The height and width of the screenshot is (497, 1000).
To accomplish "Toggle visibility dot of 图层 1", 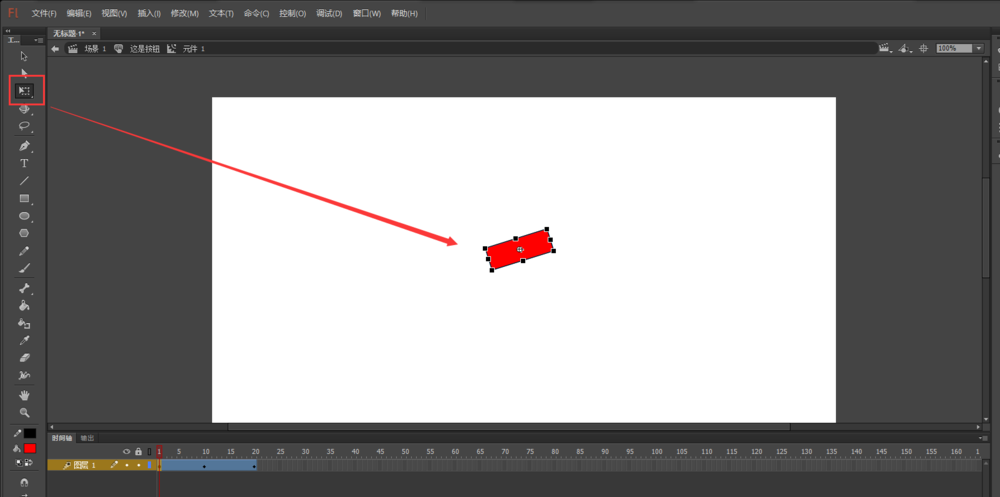I will pos(127,465).
